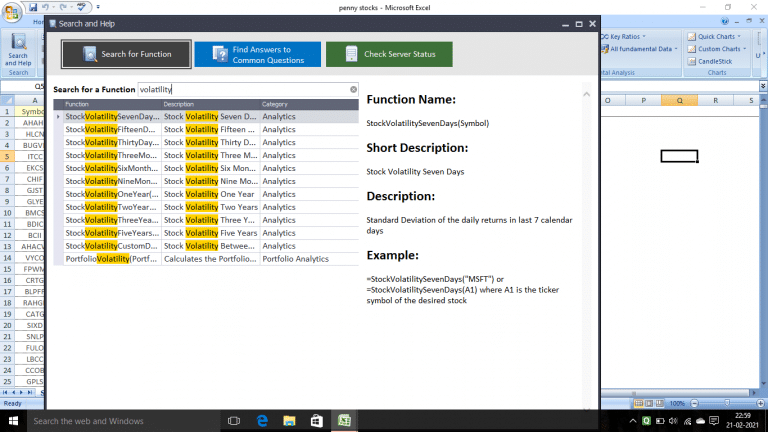Switch to Page Break Preview

(x=660, y=404)
